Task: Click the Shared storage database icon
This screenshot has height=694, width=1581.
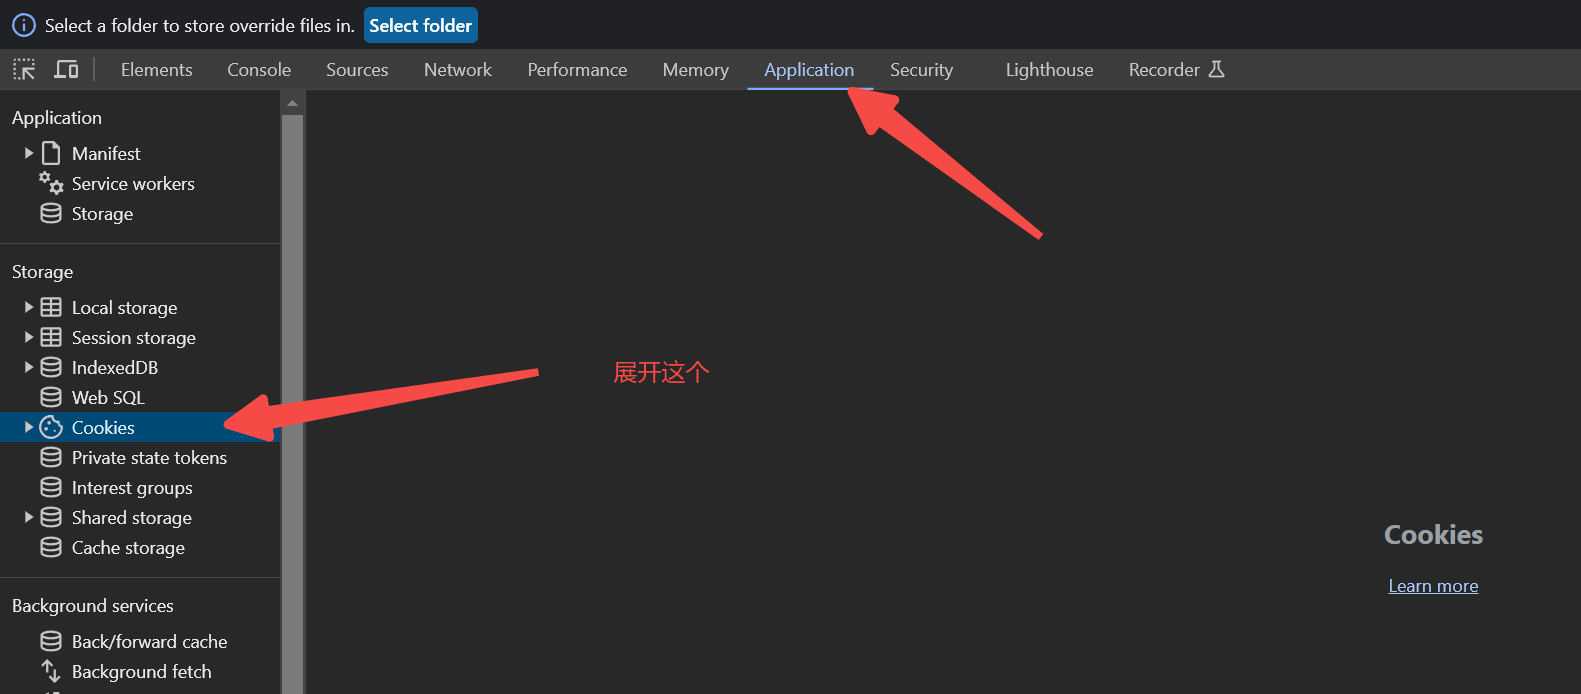Action: click(51, 517)
